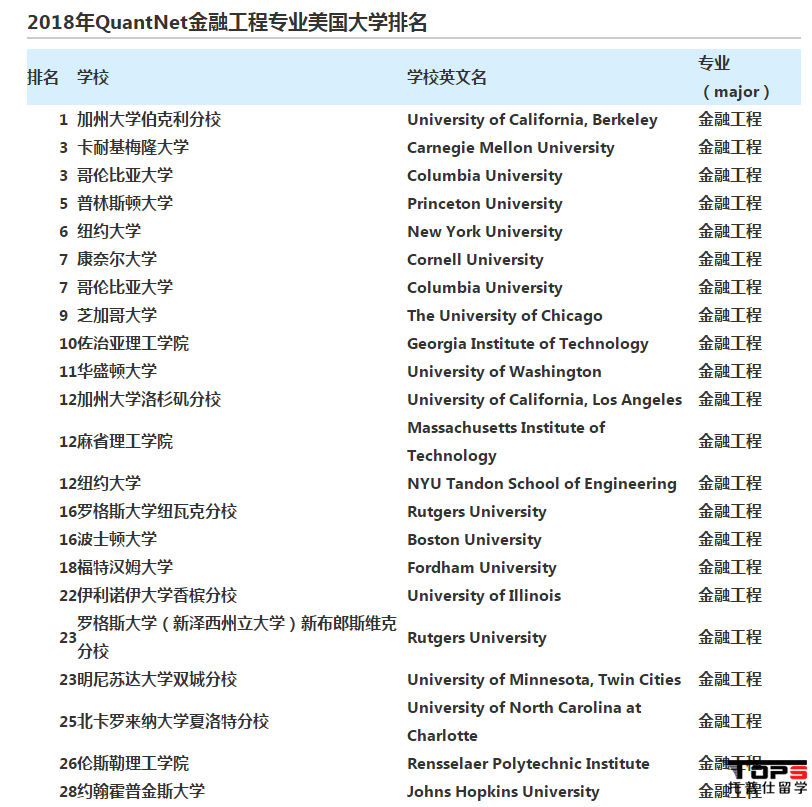The image size is (812, 807).
Task: Click rank number "1" beside 加州大学伯克利分校
Action: click(64, 120)
